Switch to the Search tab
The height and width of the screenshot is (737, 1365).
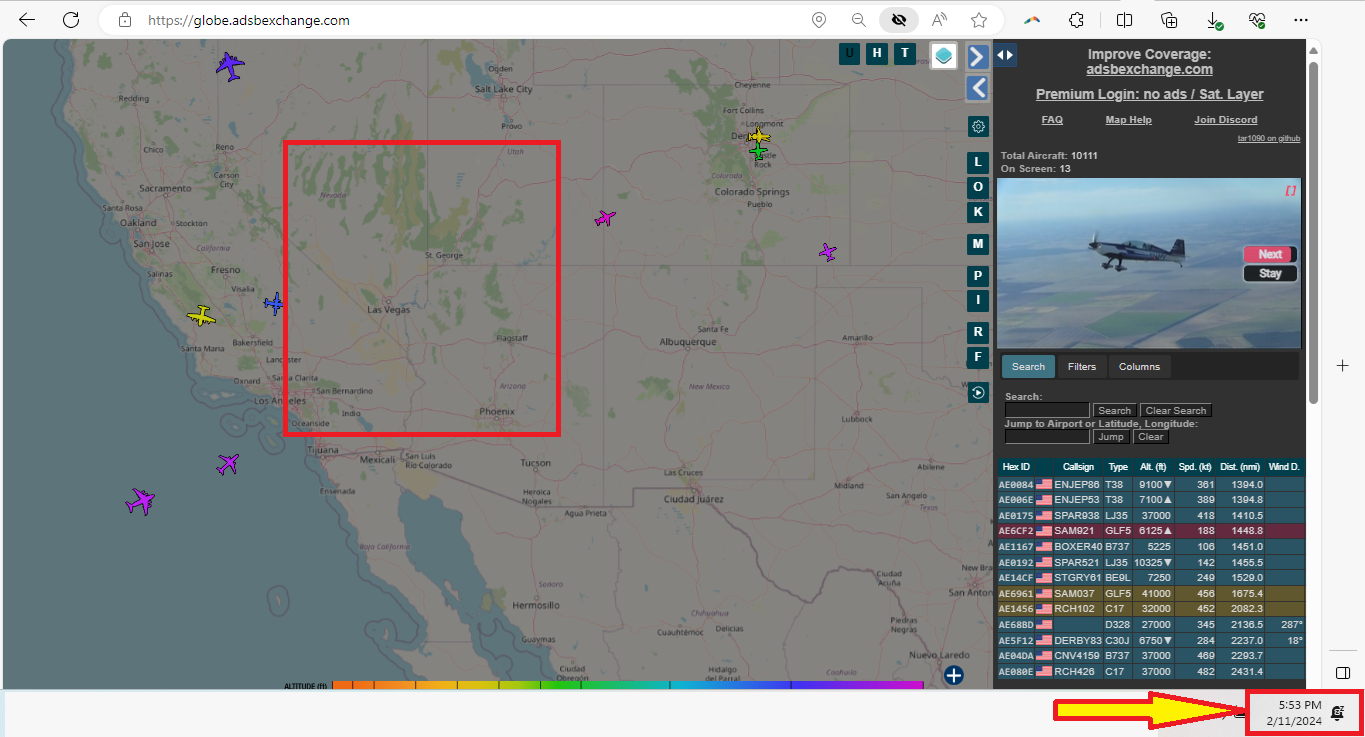click(x=1028, y=367)
